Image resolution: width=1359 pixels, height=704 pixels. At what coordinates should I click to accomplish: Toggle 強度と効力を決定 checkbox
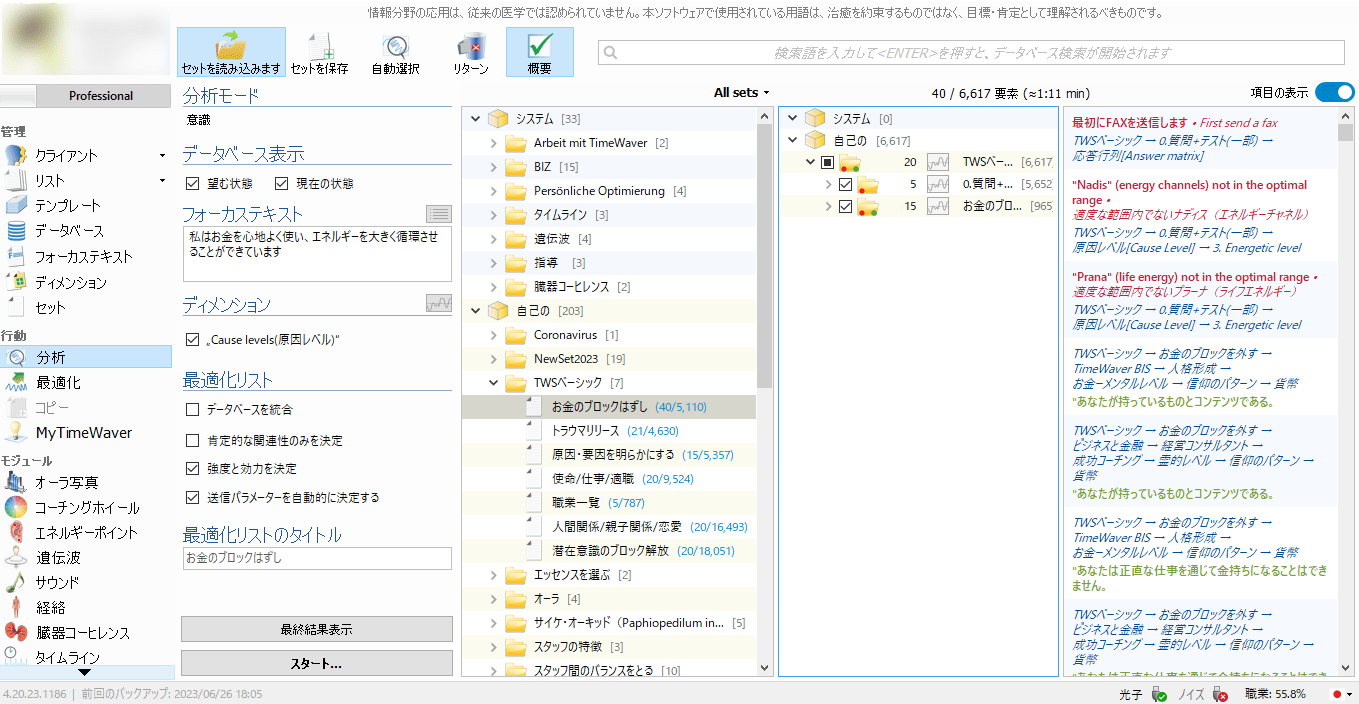[193, 468]
